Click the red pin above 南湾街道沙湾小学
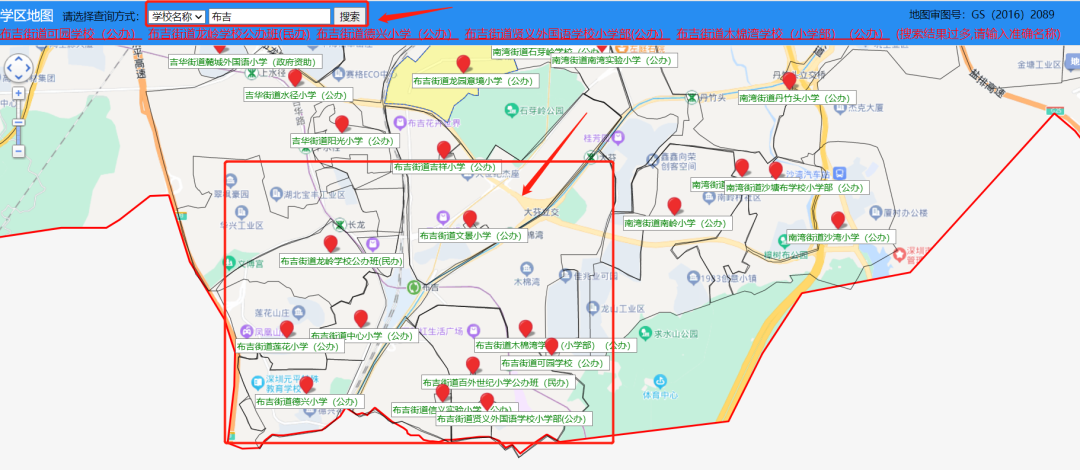Image resolution: width=1080 pixels, height=470 pixels. [x=838, y=221]
